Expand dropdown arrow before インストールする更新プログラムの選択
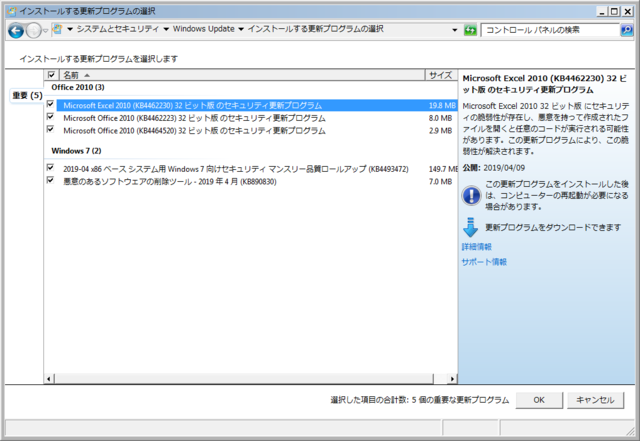 pos(241,29)
